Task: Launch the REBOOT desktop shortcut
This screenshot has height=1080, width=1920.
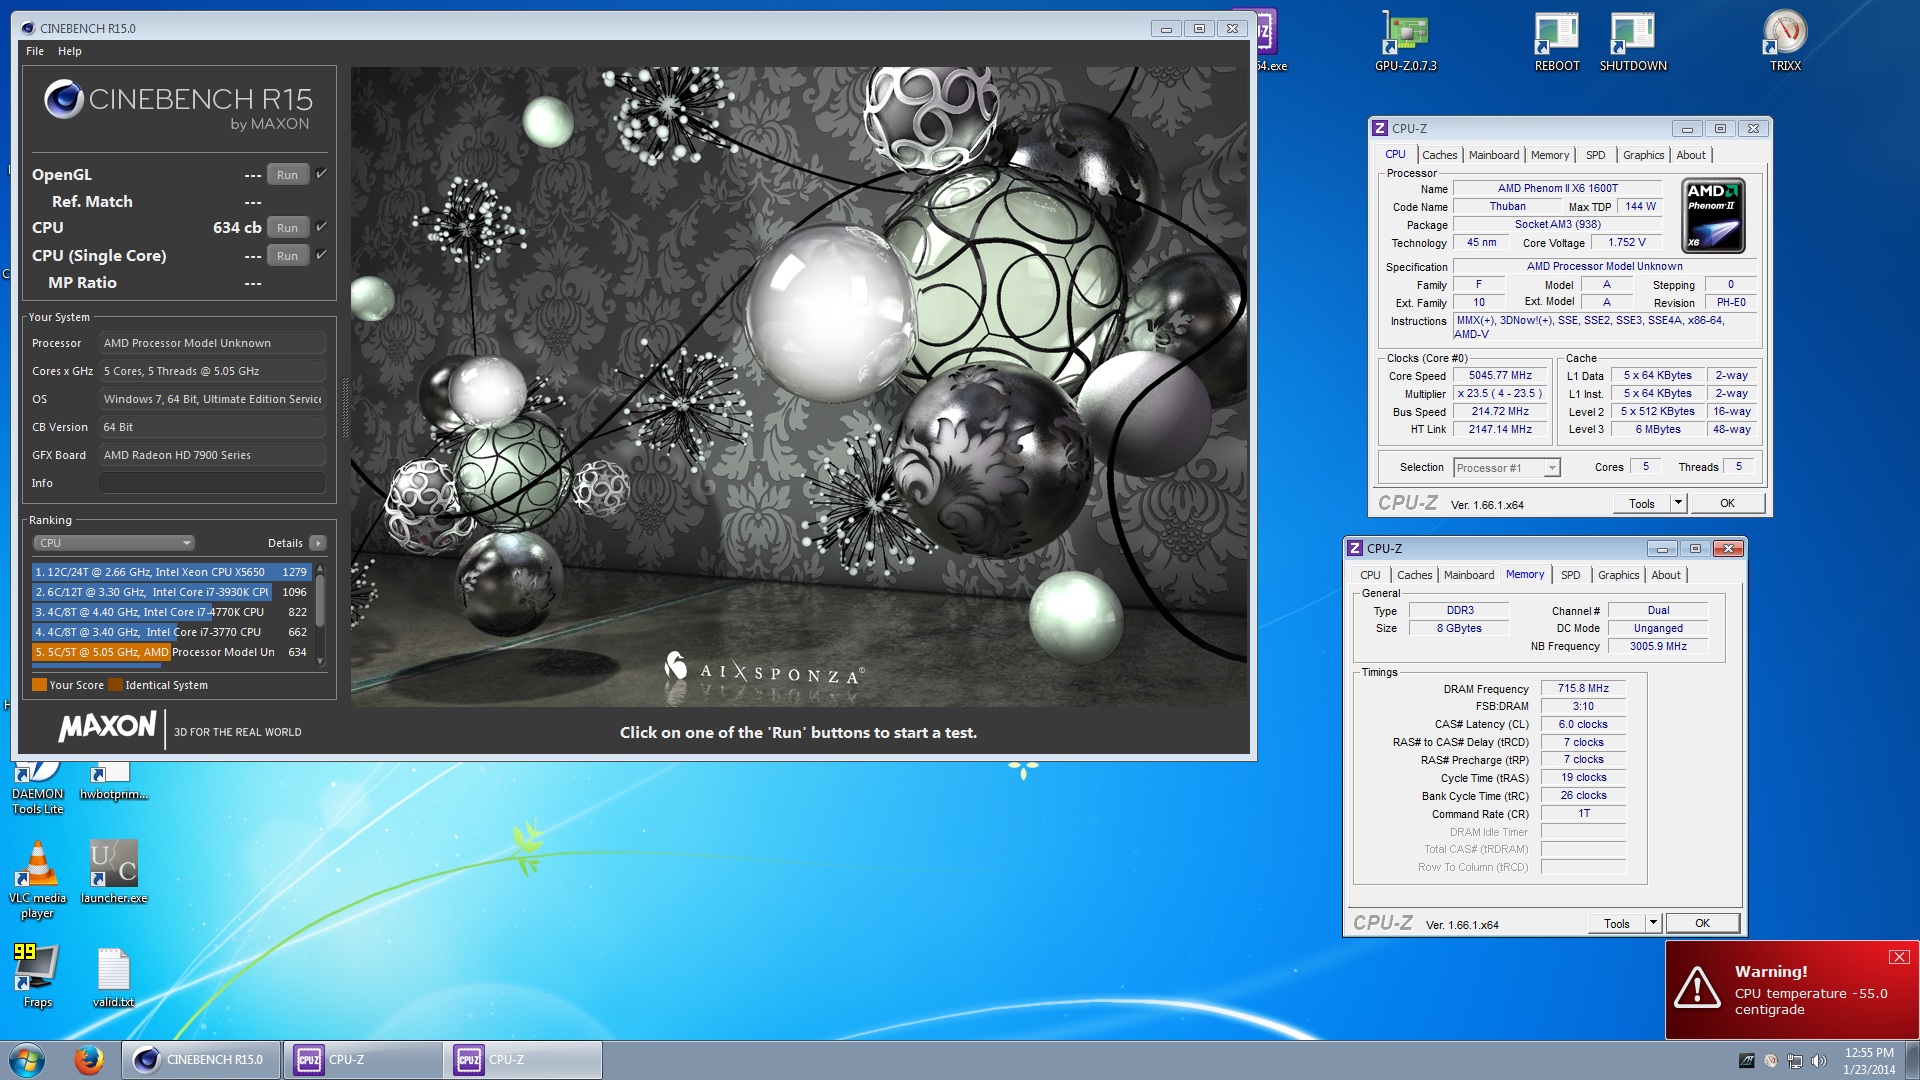Action: click(x=1556, y=41)
